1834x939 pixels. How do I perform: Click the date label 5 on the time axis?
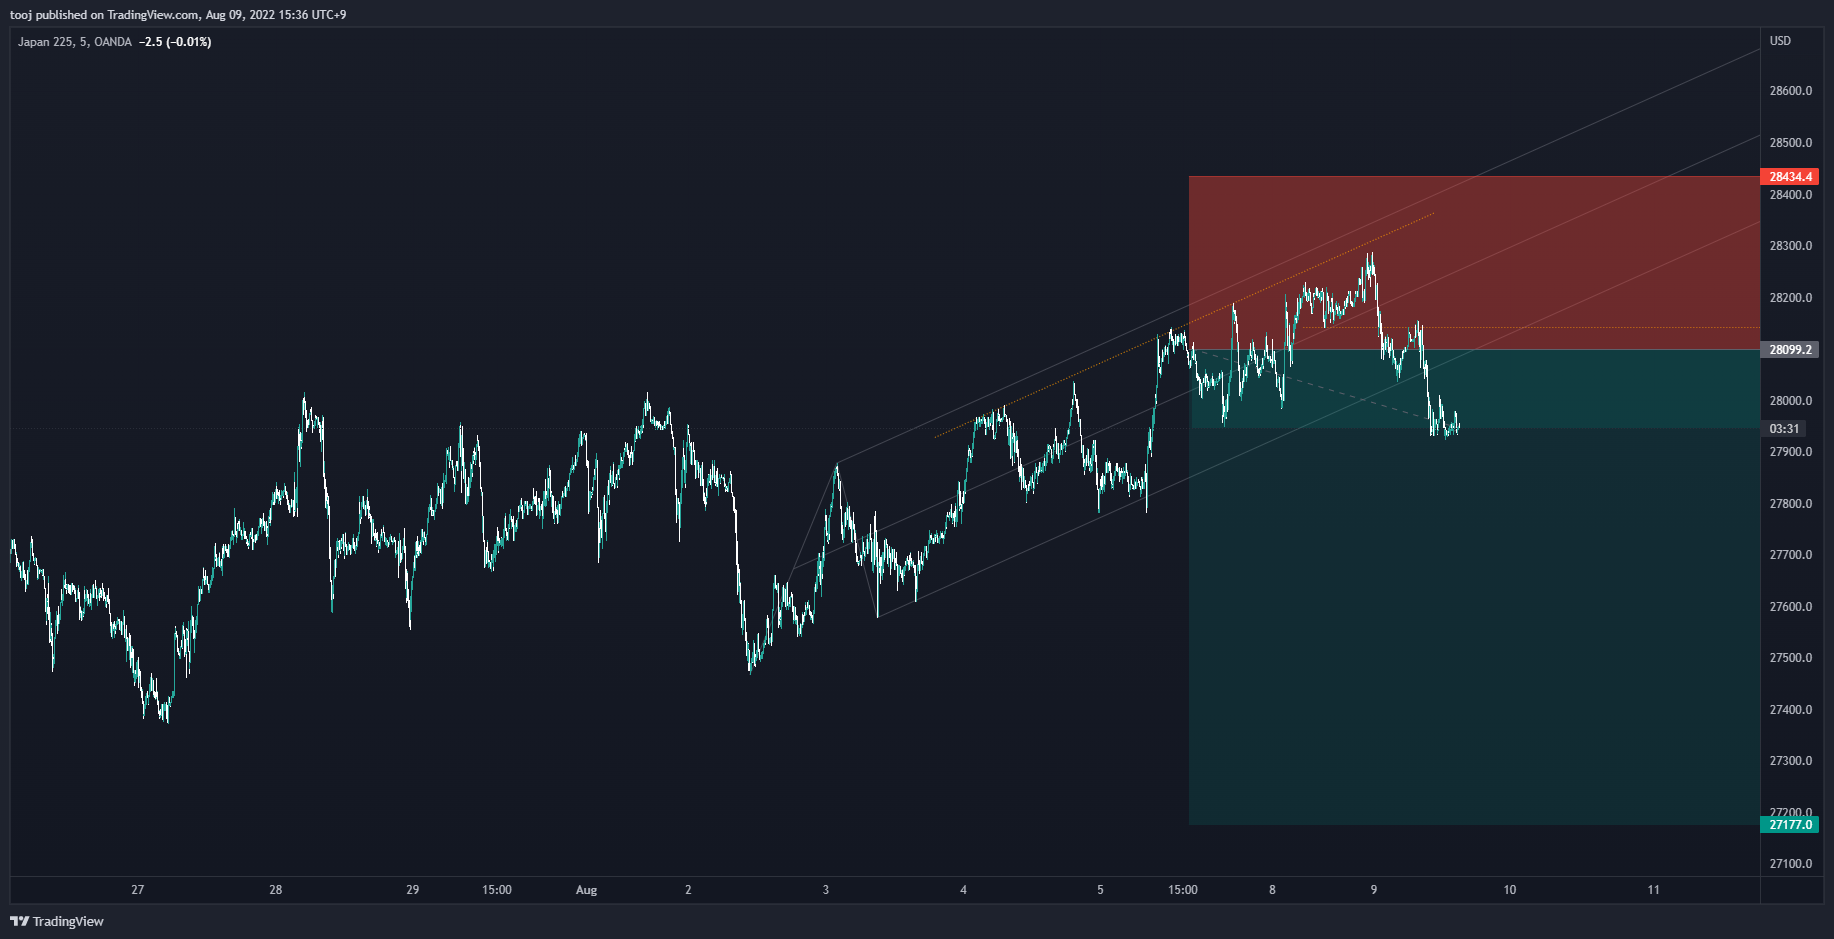[x=1101, y=890]
